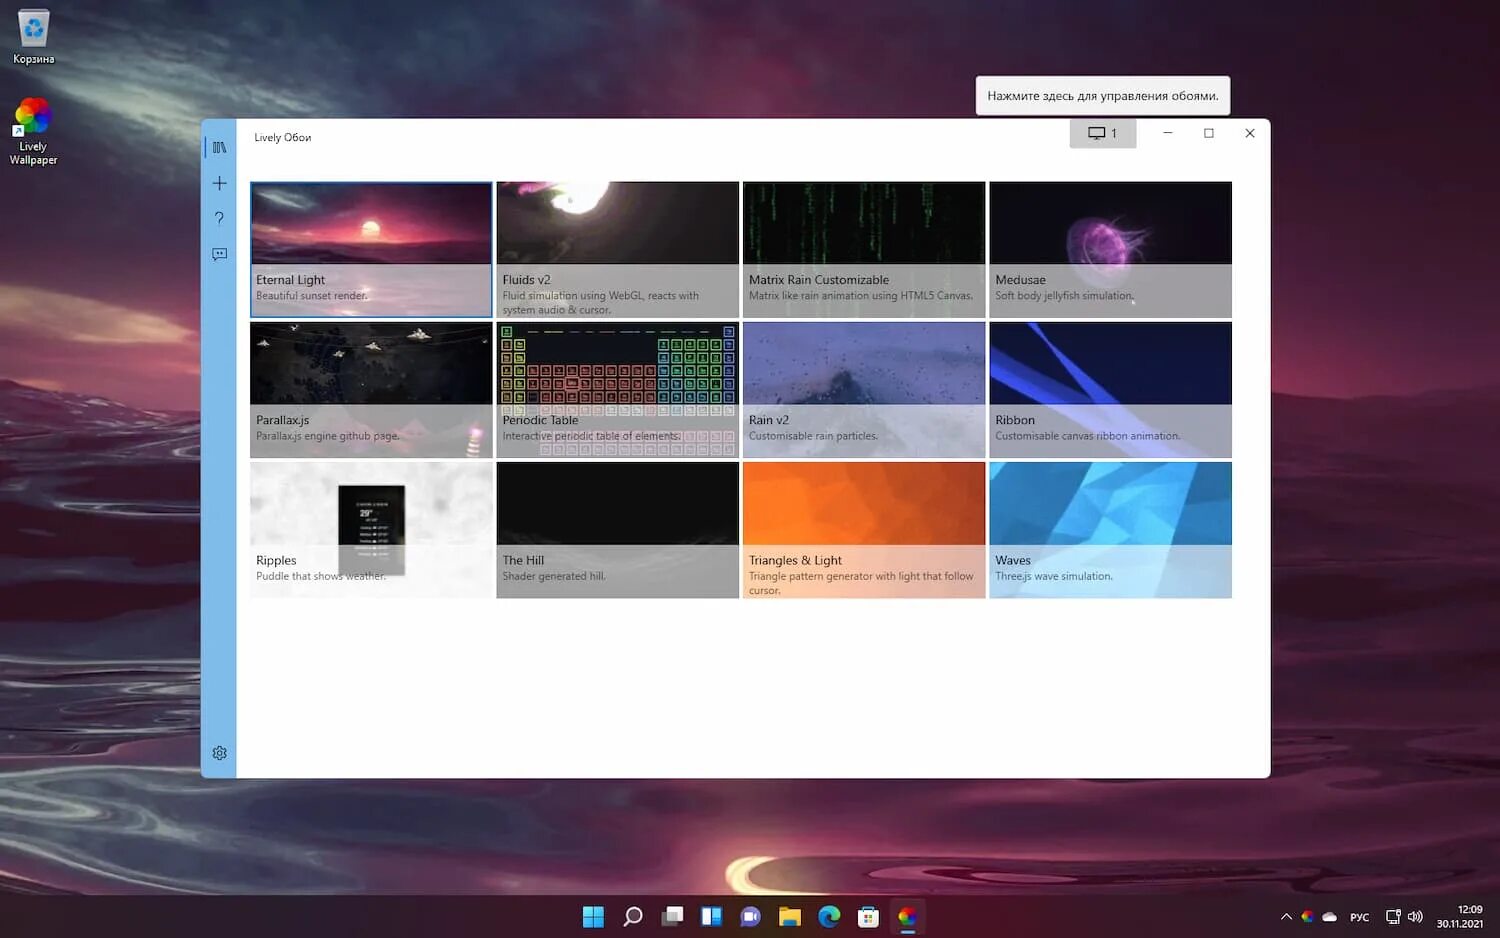This screenshot has height=938, width=1500.
Task: Expand the hidden tray icons chevron
Action: (x=1286, y=917)
